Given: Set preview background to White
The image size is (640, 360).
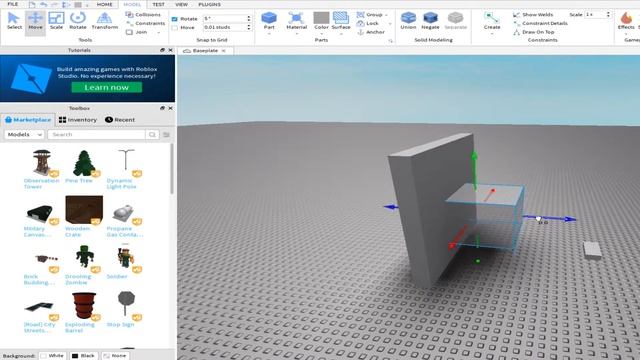Looking at the screenshot, I should click(x=52, y=356).
